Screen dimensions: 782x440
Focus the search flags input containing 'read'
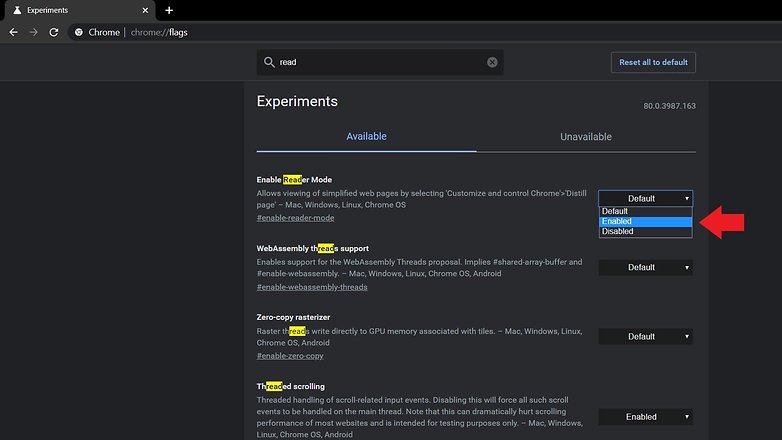(380, 62)
